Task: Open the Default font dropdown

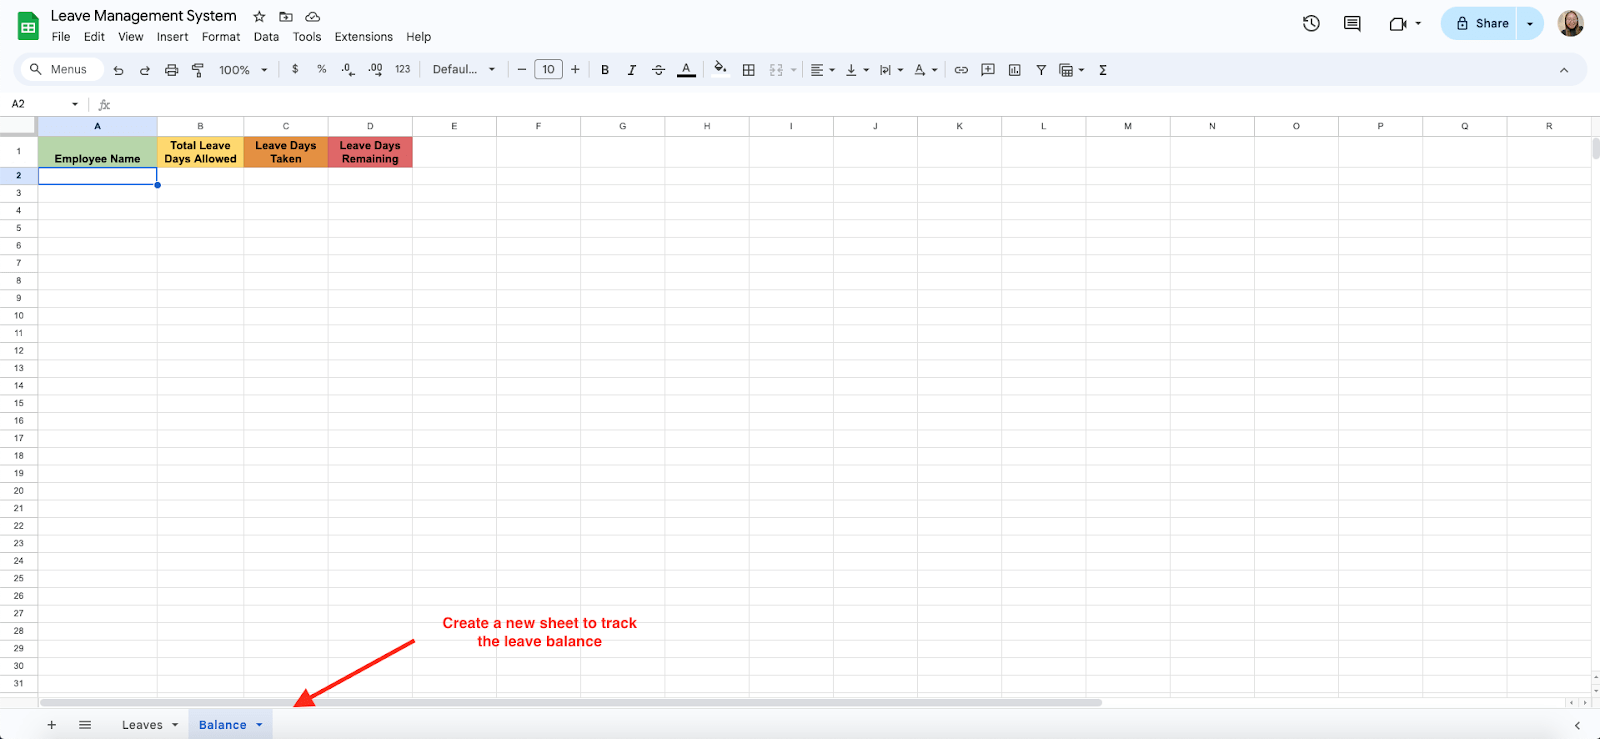Action: pos(464,69)
